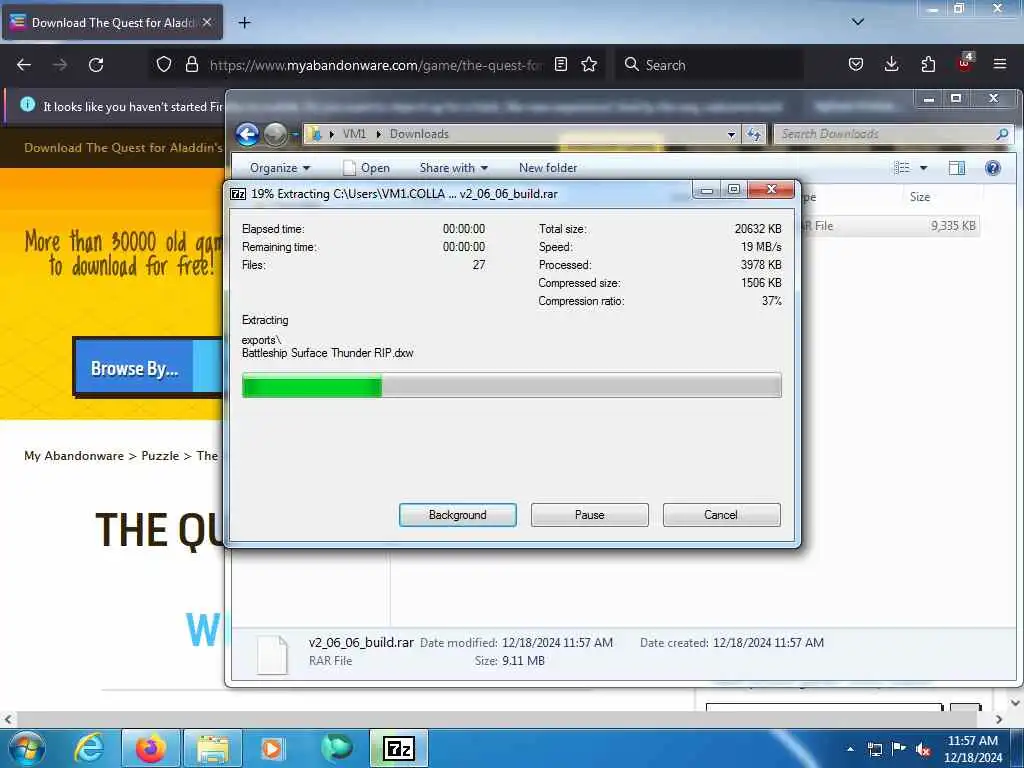This screenshot has width=1024, height=768.
Task: Open Windows Media Player taskbar icon
Action: 272,748
